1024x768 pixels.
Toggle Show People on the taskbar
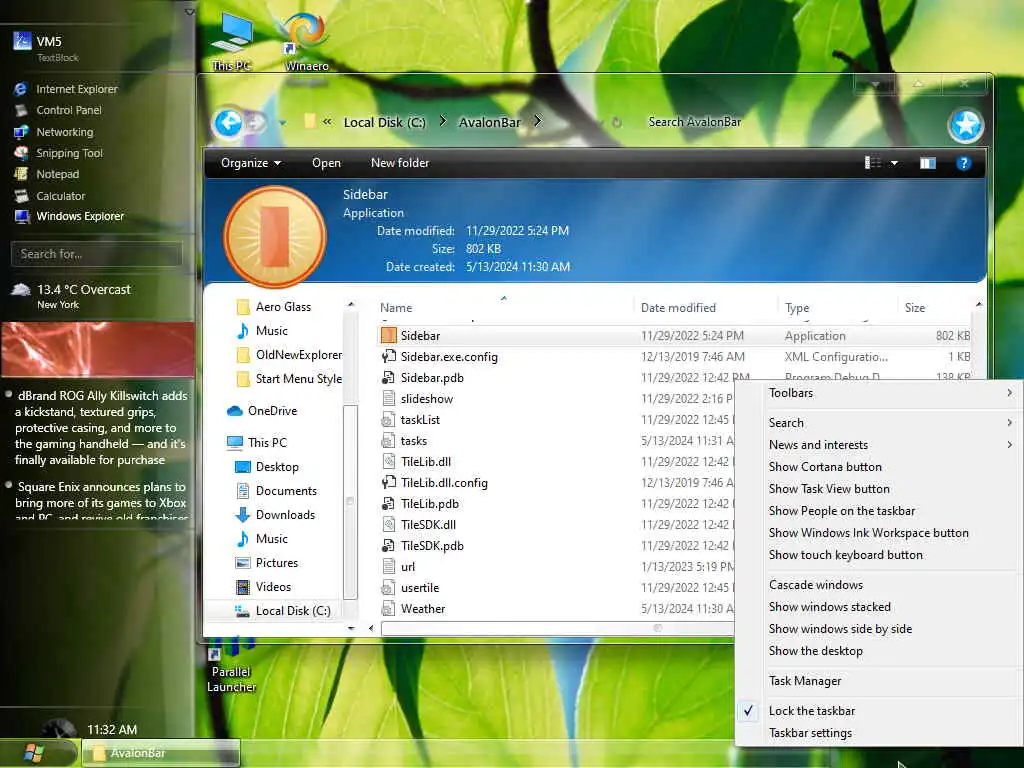pyautogui.click(x=842, y=511)
